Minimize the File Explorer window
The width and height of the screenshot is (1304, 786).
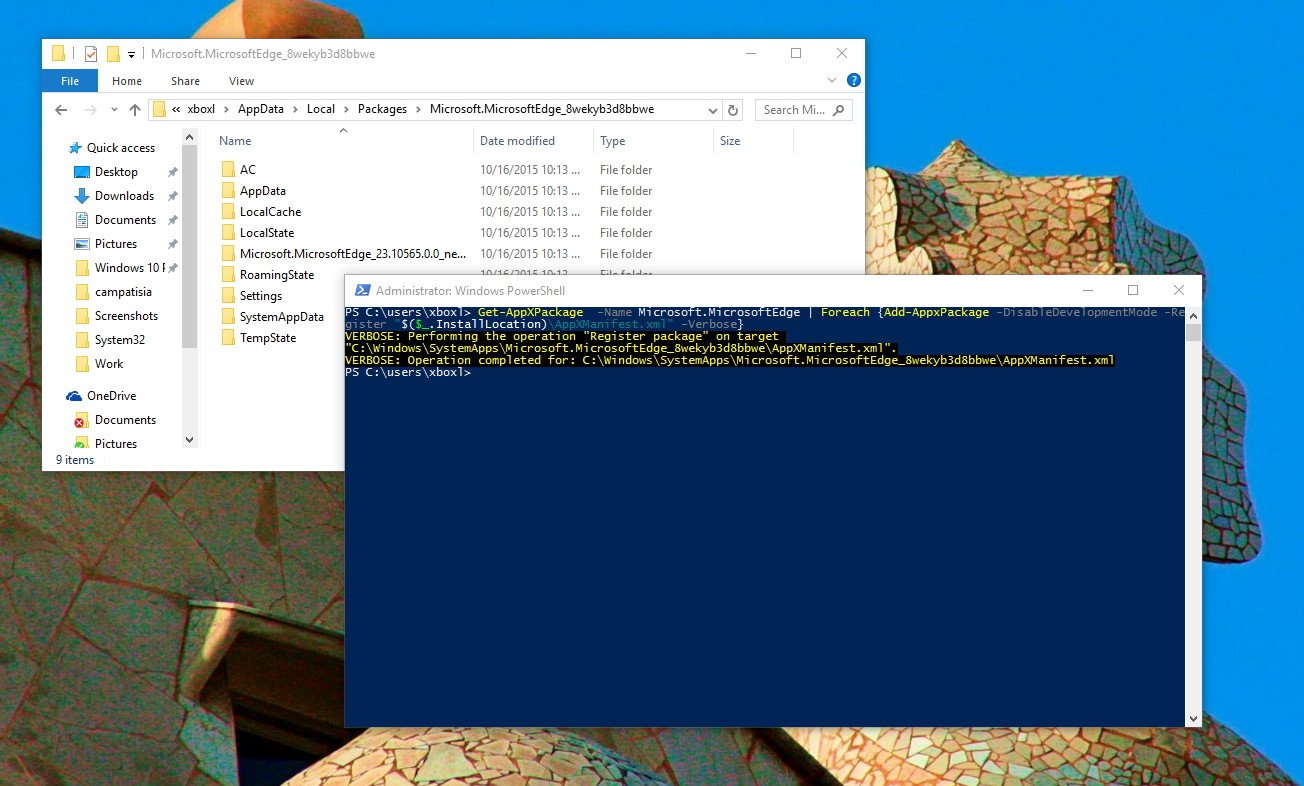pyautogui.click(x=750, y=53)
